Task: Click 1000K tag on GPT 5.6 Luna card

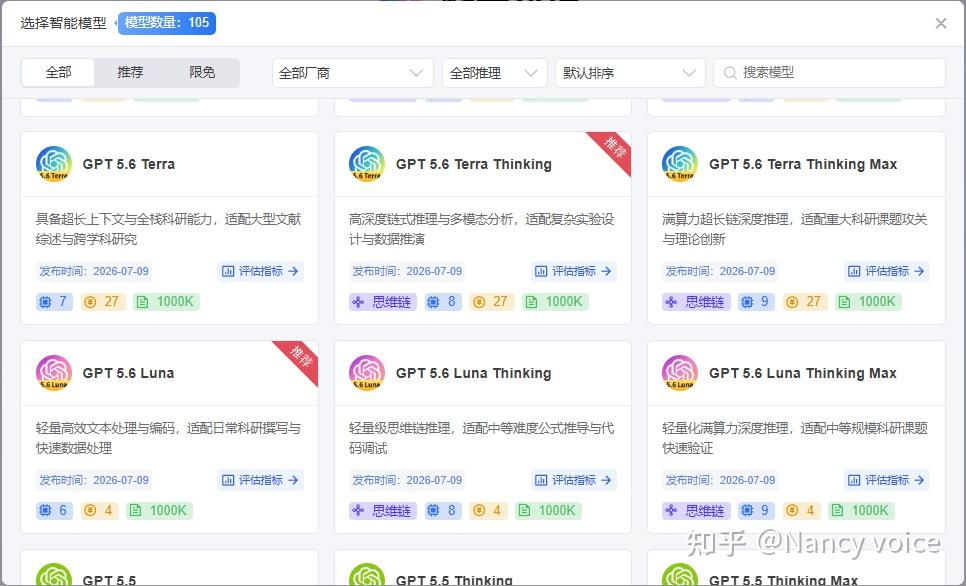Action: tap(159, 511)
